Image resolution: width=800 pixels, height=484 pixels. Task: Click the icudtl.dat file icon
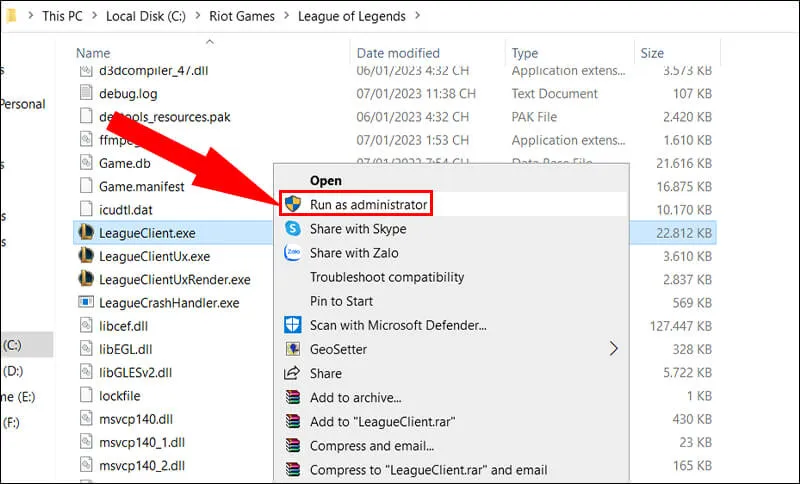point(86,209)
